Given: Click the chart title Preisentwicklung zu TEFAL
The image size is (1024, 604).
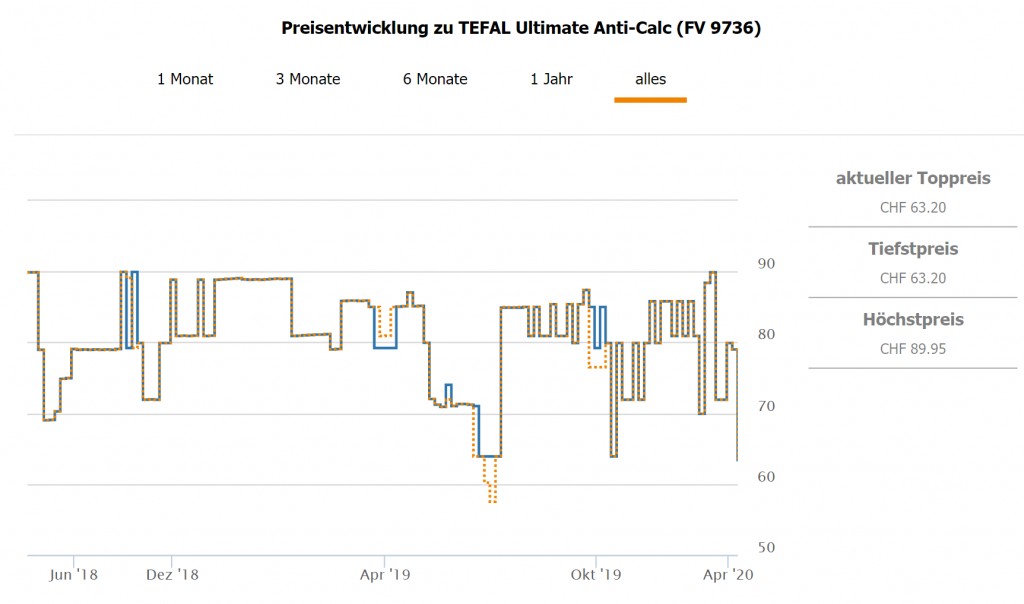Looking at the screenshot, I should (521, 29).
